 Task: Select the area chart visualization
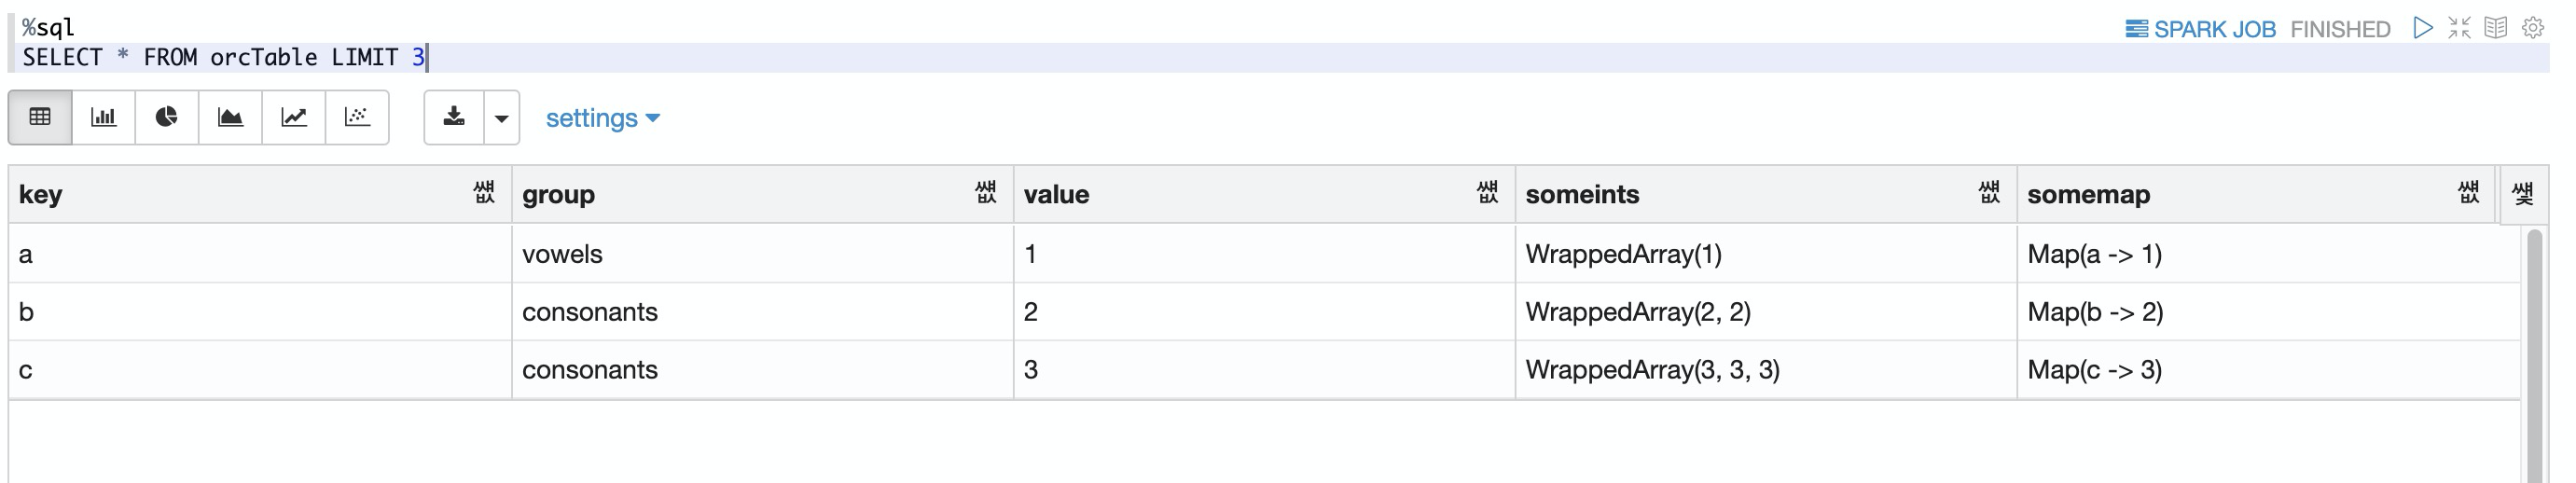pos(230,117)
